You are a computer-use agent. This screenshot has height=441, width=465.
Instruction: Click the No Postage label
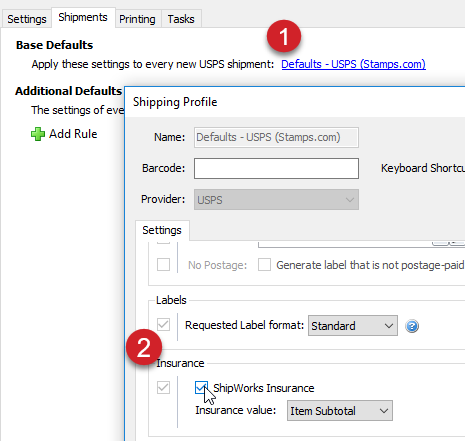point(217,265)
